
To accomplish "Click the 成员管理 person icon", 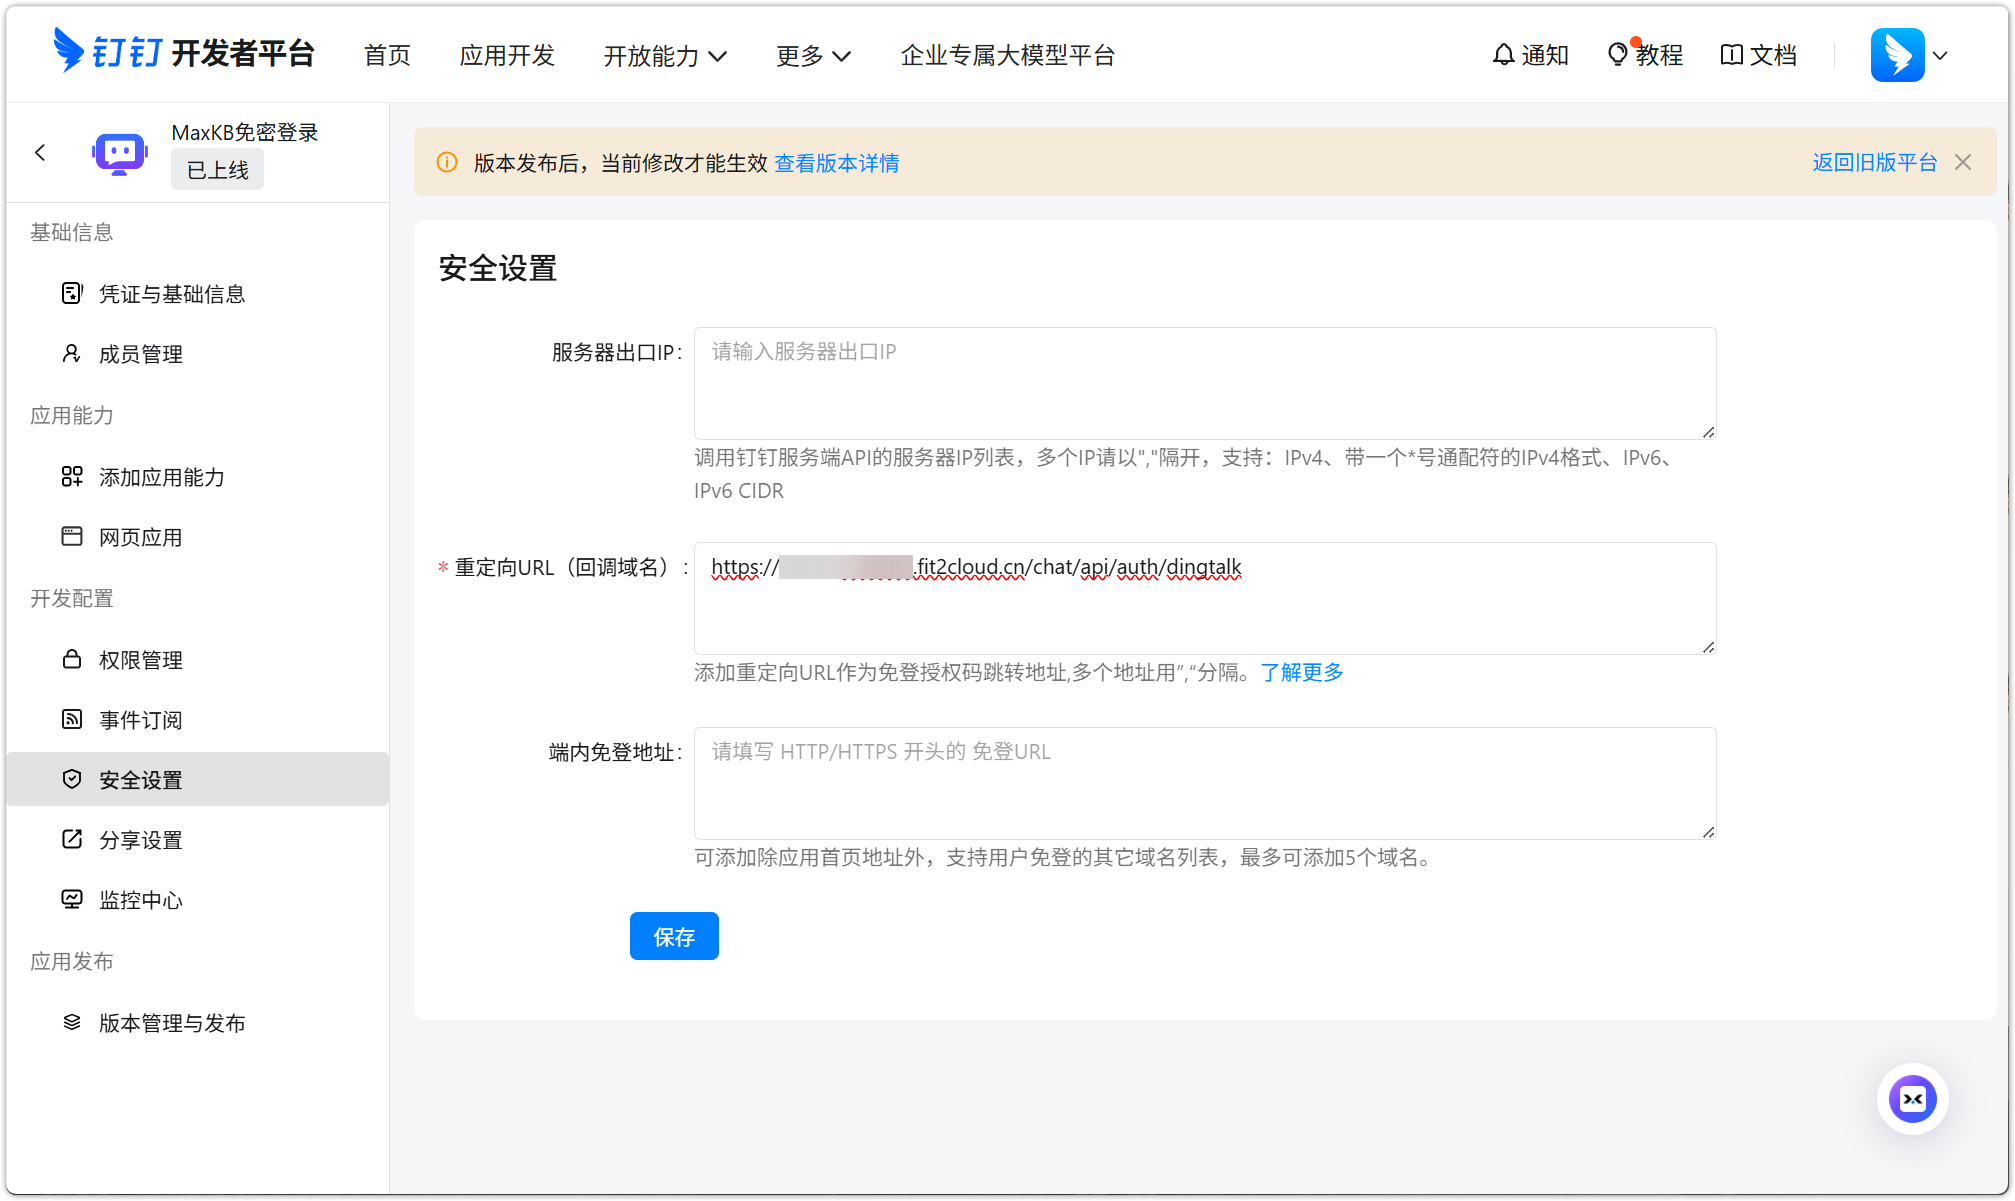I will 70,353.
